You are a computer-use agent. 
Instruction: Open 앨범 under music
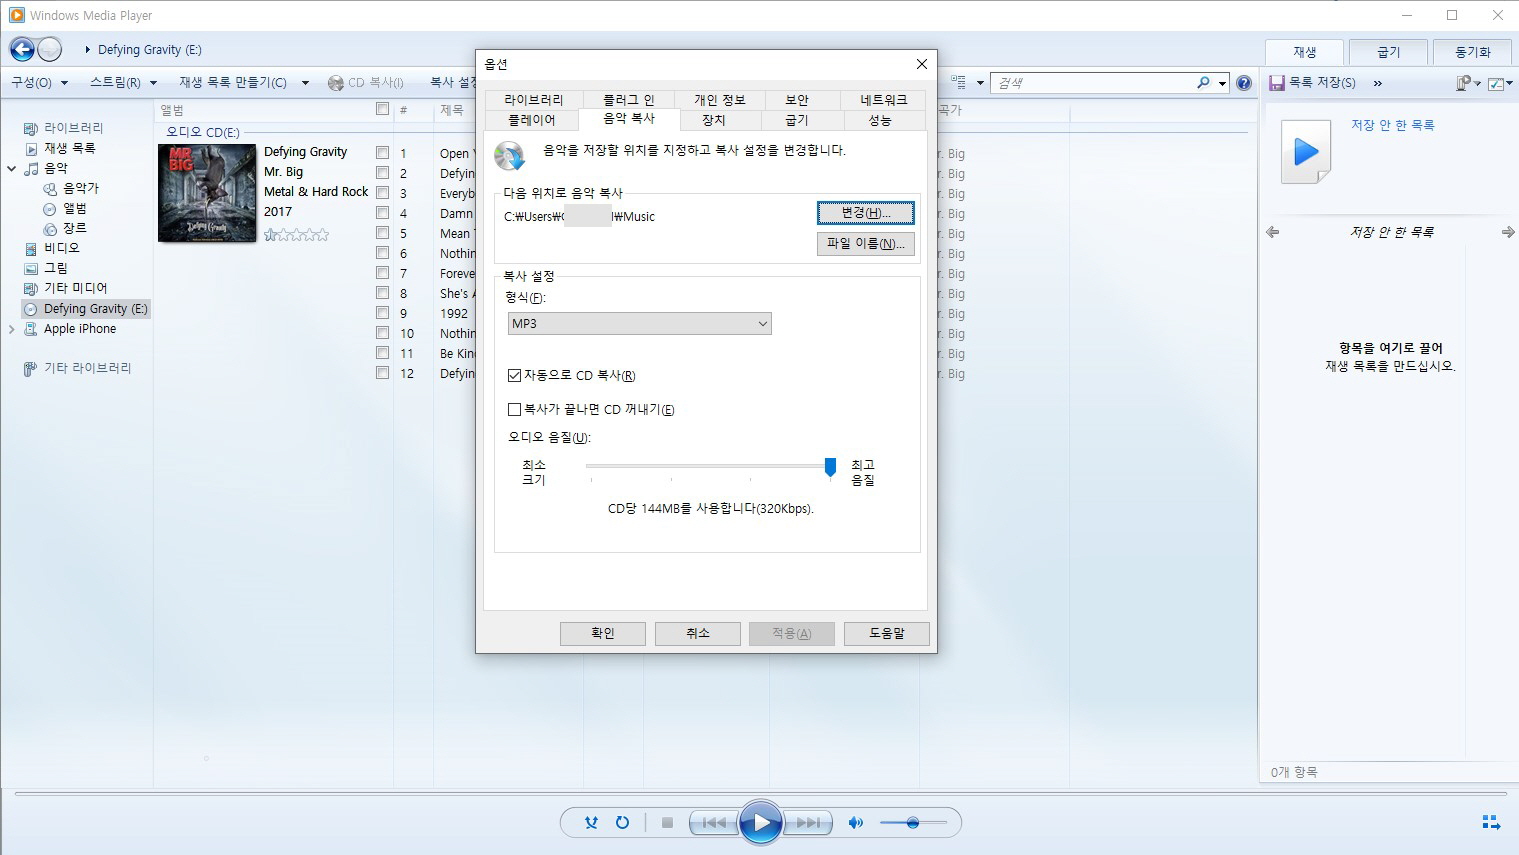74,208
